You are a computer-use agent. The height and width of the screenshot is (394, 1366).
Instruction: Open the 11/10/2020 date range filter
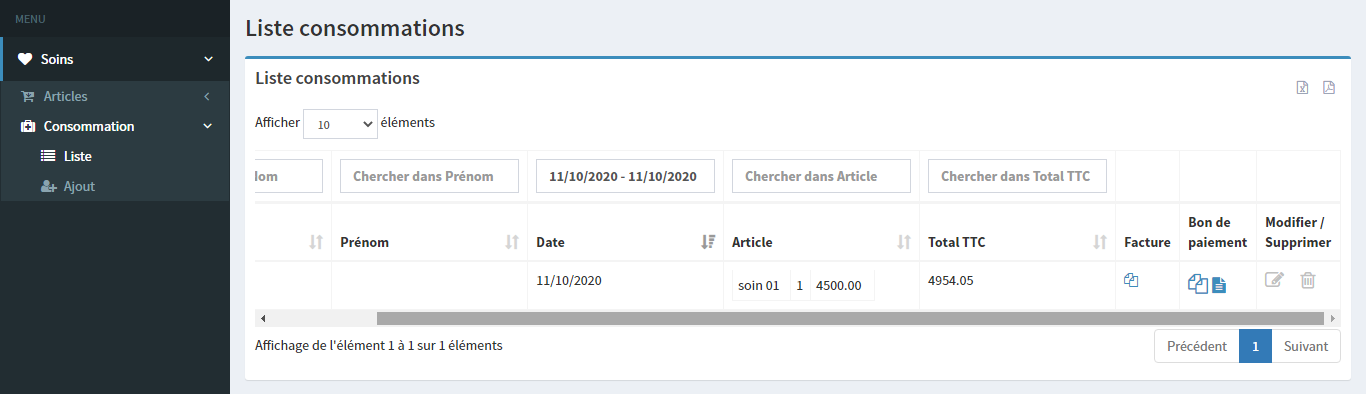point(626,176)
